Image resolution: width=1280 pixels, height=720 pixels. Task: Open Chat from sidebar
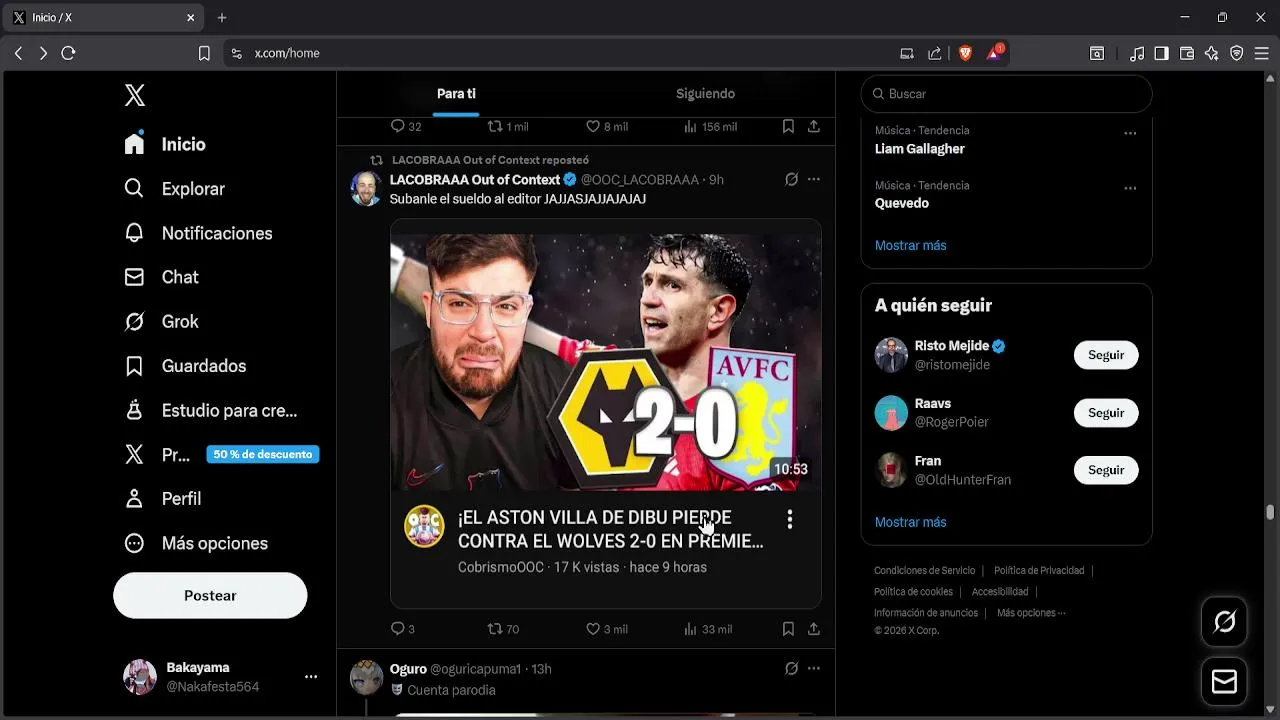(x=161, y=277)
